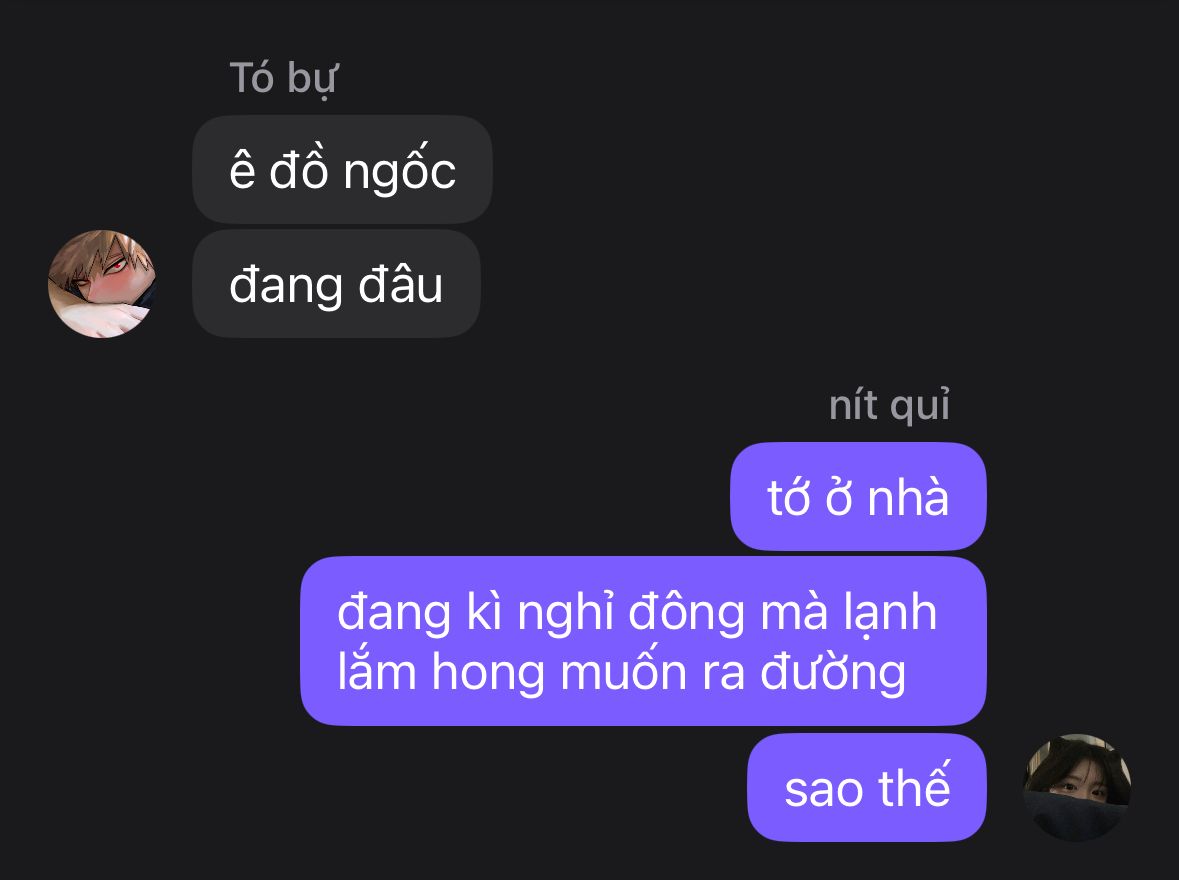Select the "sao thế" message bubble
1179x880 pixels.
[866, 787]
